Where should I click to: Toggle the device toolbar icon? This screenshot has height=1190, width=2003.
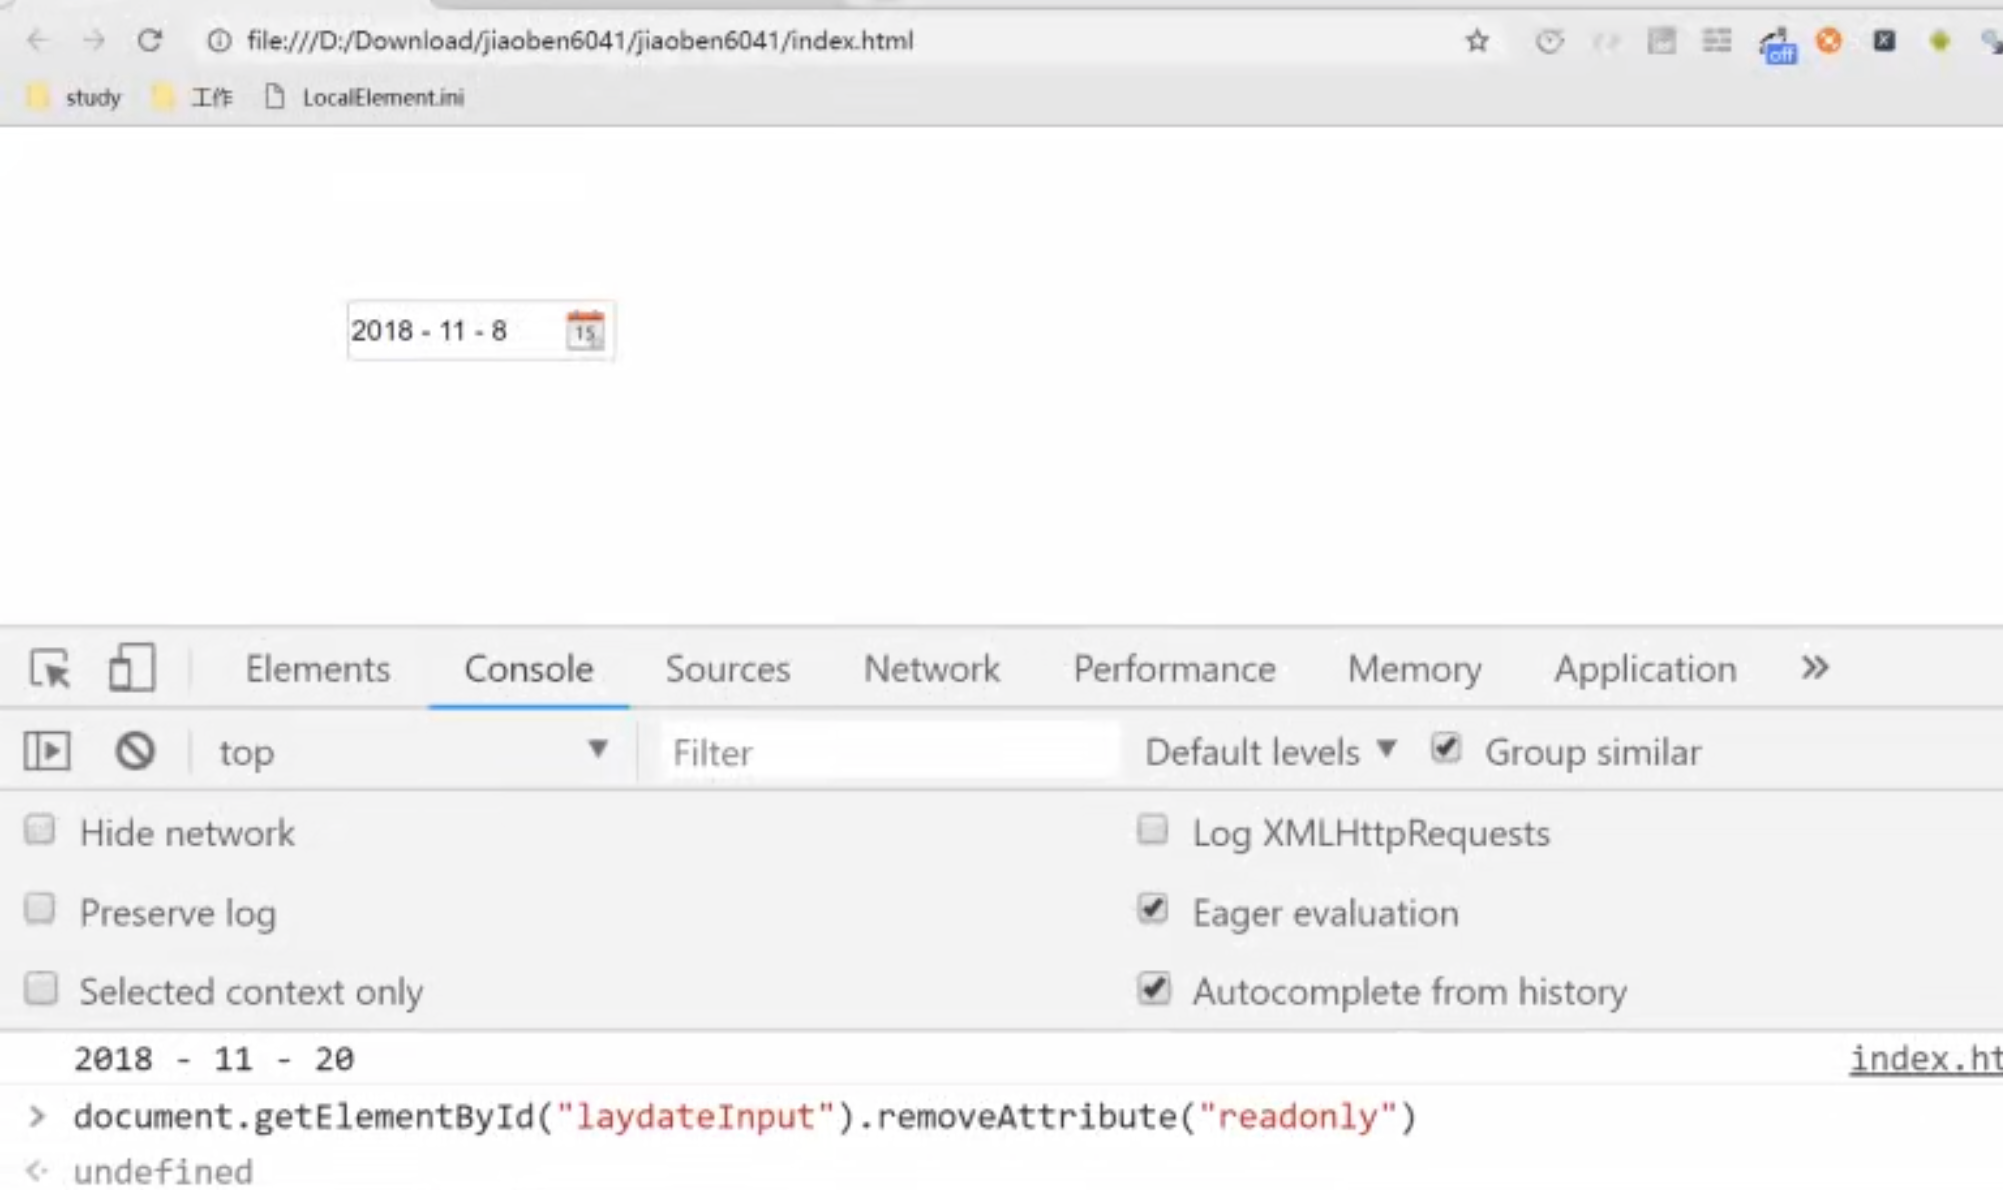click(131, 668)
